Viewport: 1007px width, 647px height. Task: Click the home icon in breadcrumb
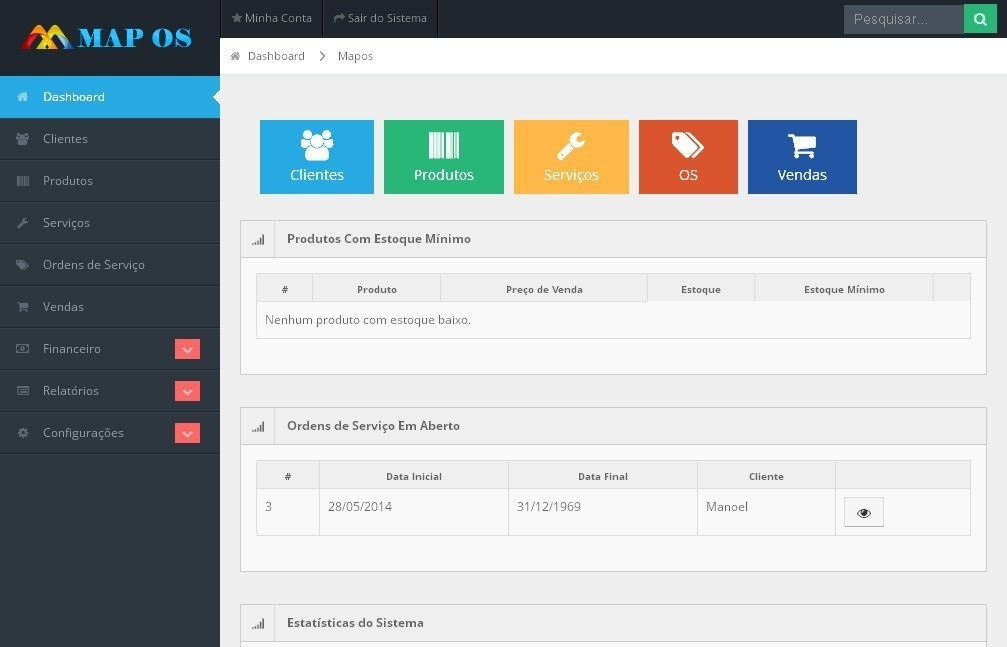(x=235, y=56)
